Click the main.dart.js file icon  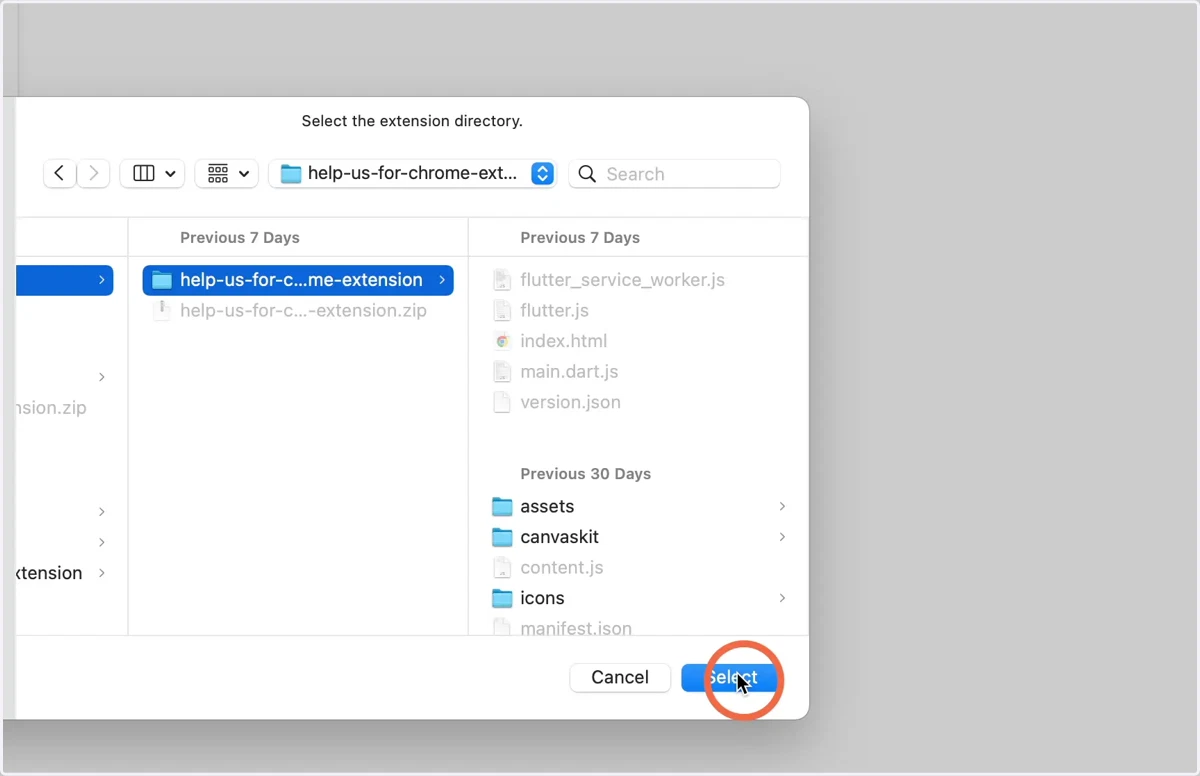[502, 372]
